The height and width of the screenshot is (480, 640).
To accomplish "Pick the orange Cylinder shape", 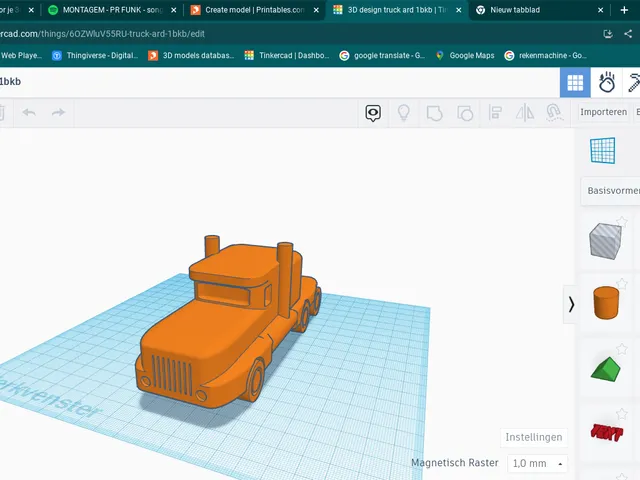I will pos(606,302).
